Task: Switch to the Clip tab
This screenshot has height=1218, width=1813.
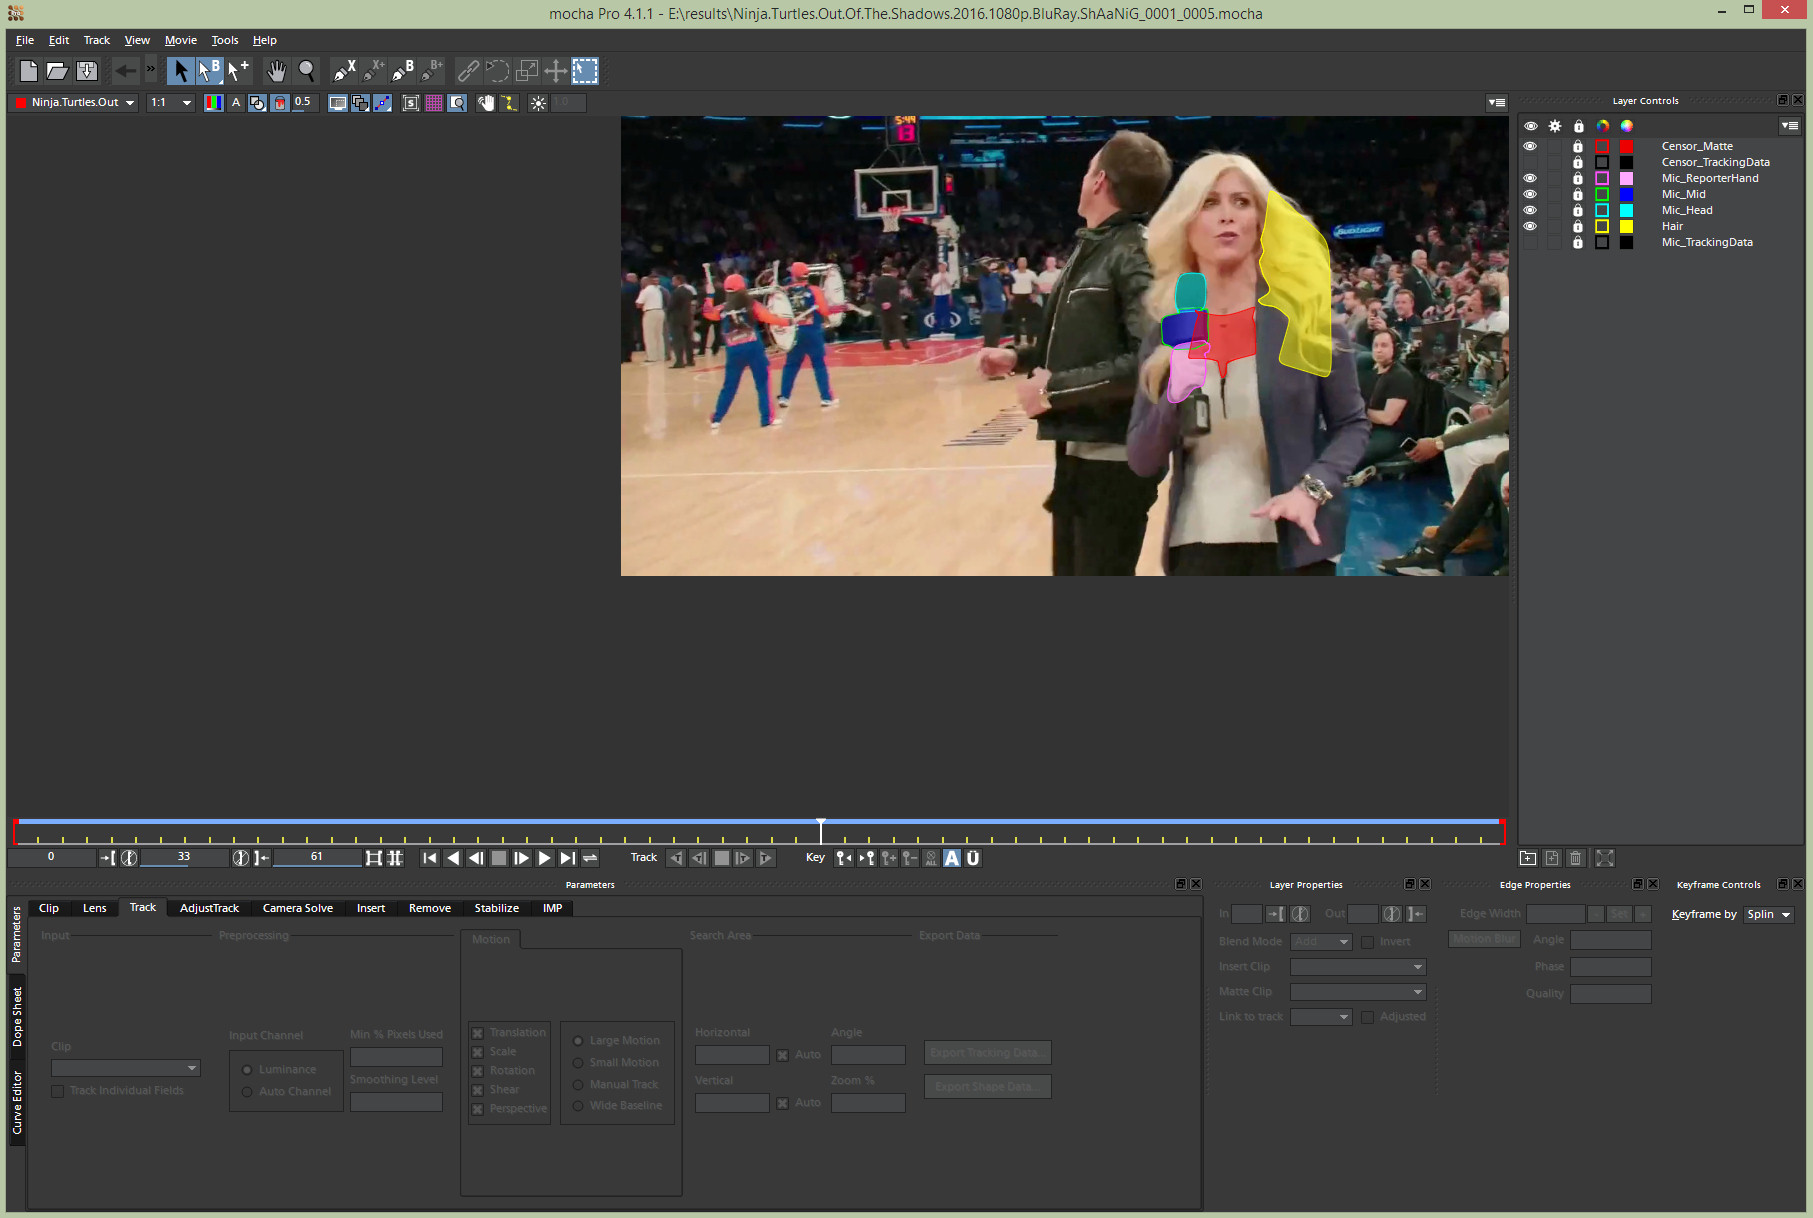Action: (x=49, y=908)
